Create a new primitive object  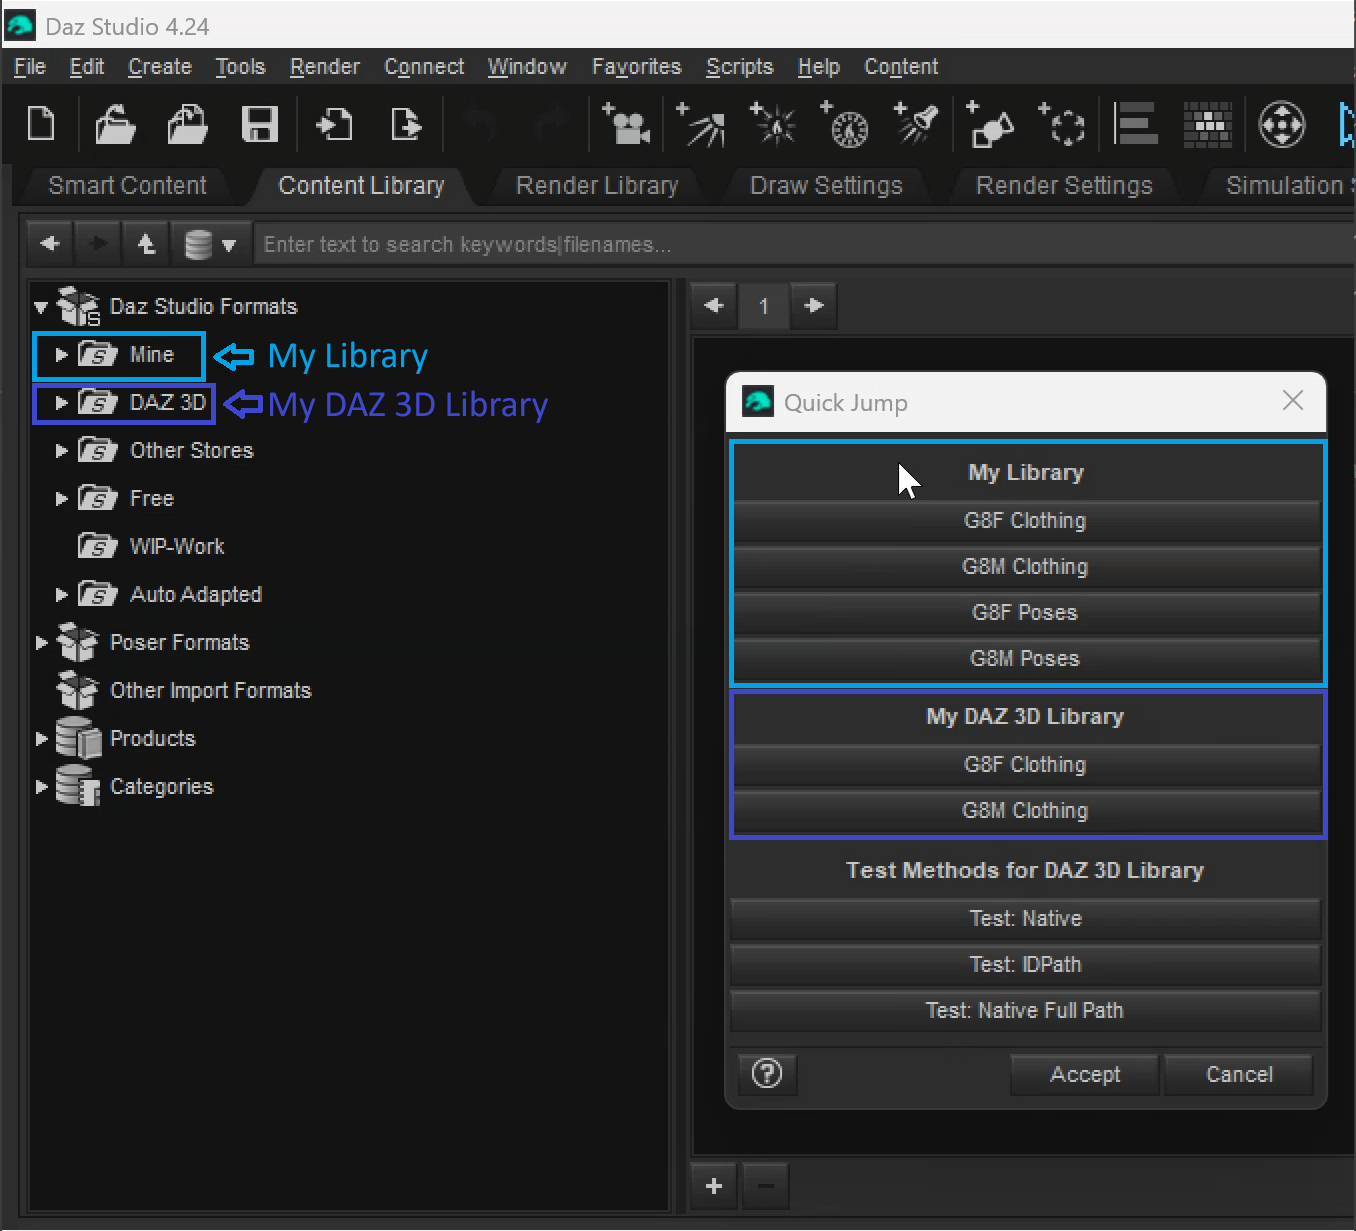[990, 124]
